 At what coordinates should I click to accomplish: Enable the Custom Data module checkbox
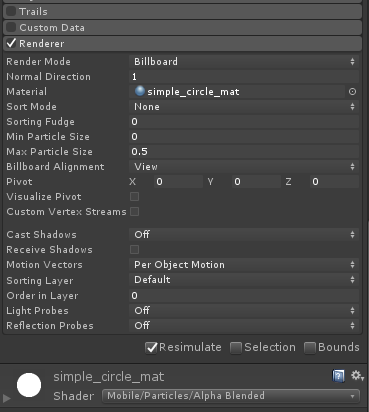(x=11, y=27)
